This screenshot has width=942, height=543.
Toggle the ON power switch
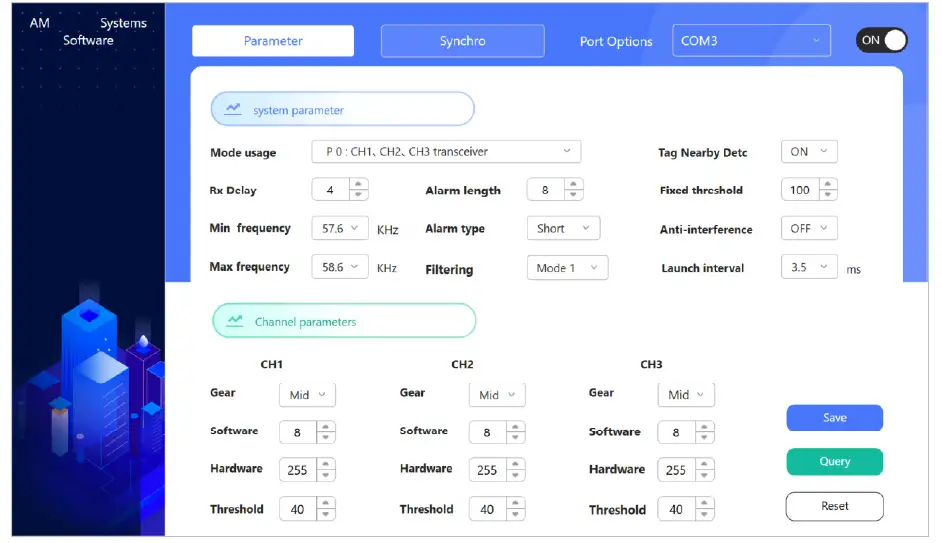881,40
